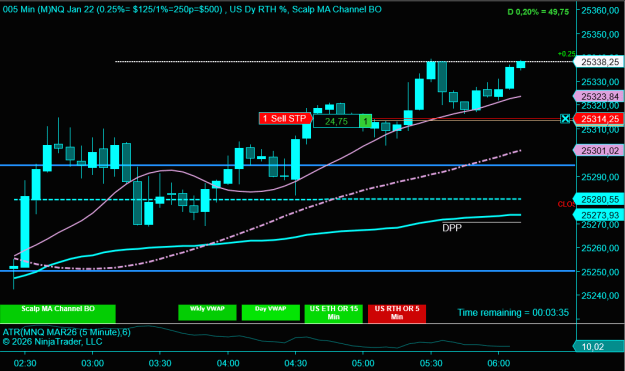Viewport: 625px width, 371px height.
Task: Click the '© 2026 NinjaTrader, LLC' copyright text
Action: [x=52, y=342]
